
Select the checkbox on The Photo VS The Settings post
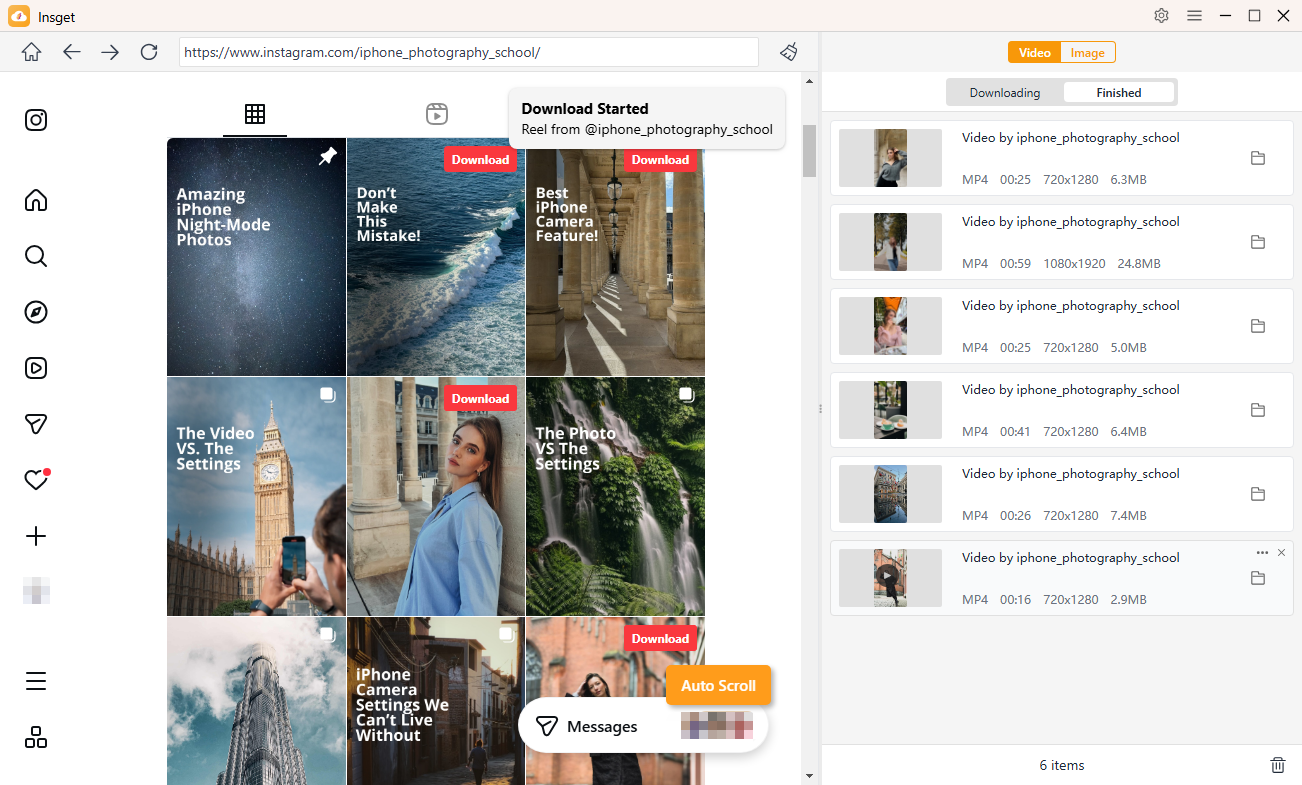point(686,394)
